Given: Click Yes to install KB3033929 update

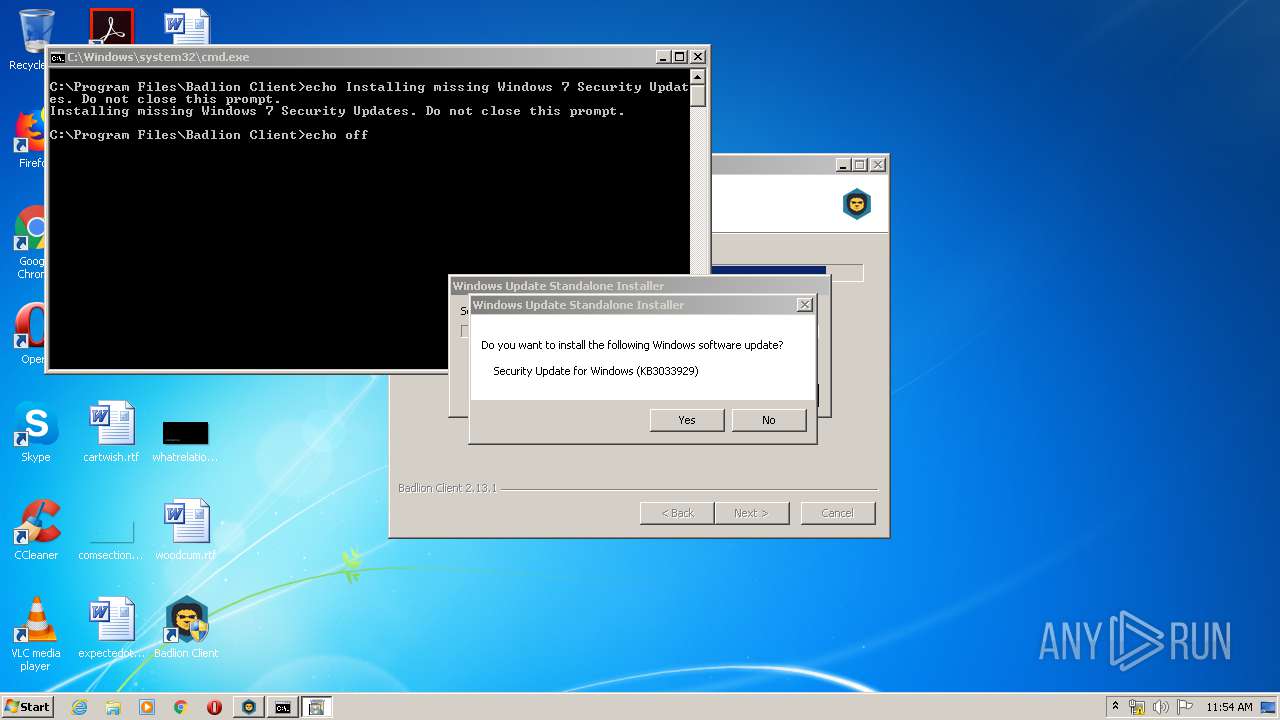Looking at the screenshot, I should [687, 420].
